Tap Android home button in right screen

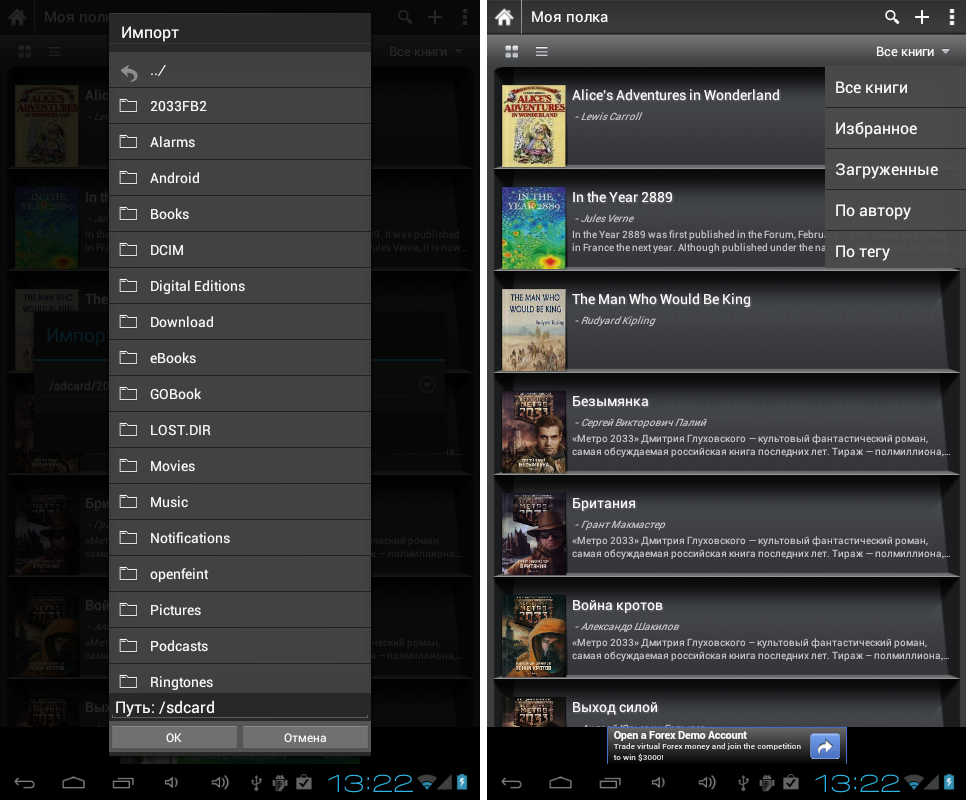[x=561, y=783]
